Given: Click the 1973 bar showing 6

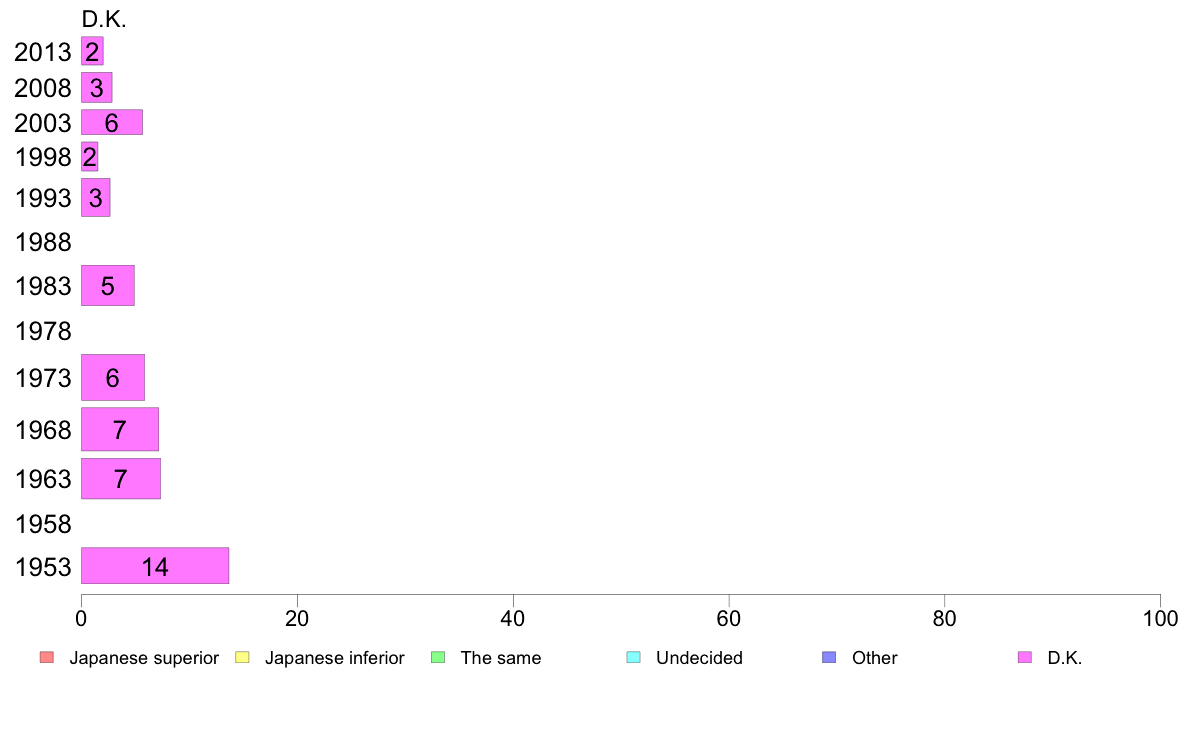Looking at the screenshot, I should tap(113, 377).
